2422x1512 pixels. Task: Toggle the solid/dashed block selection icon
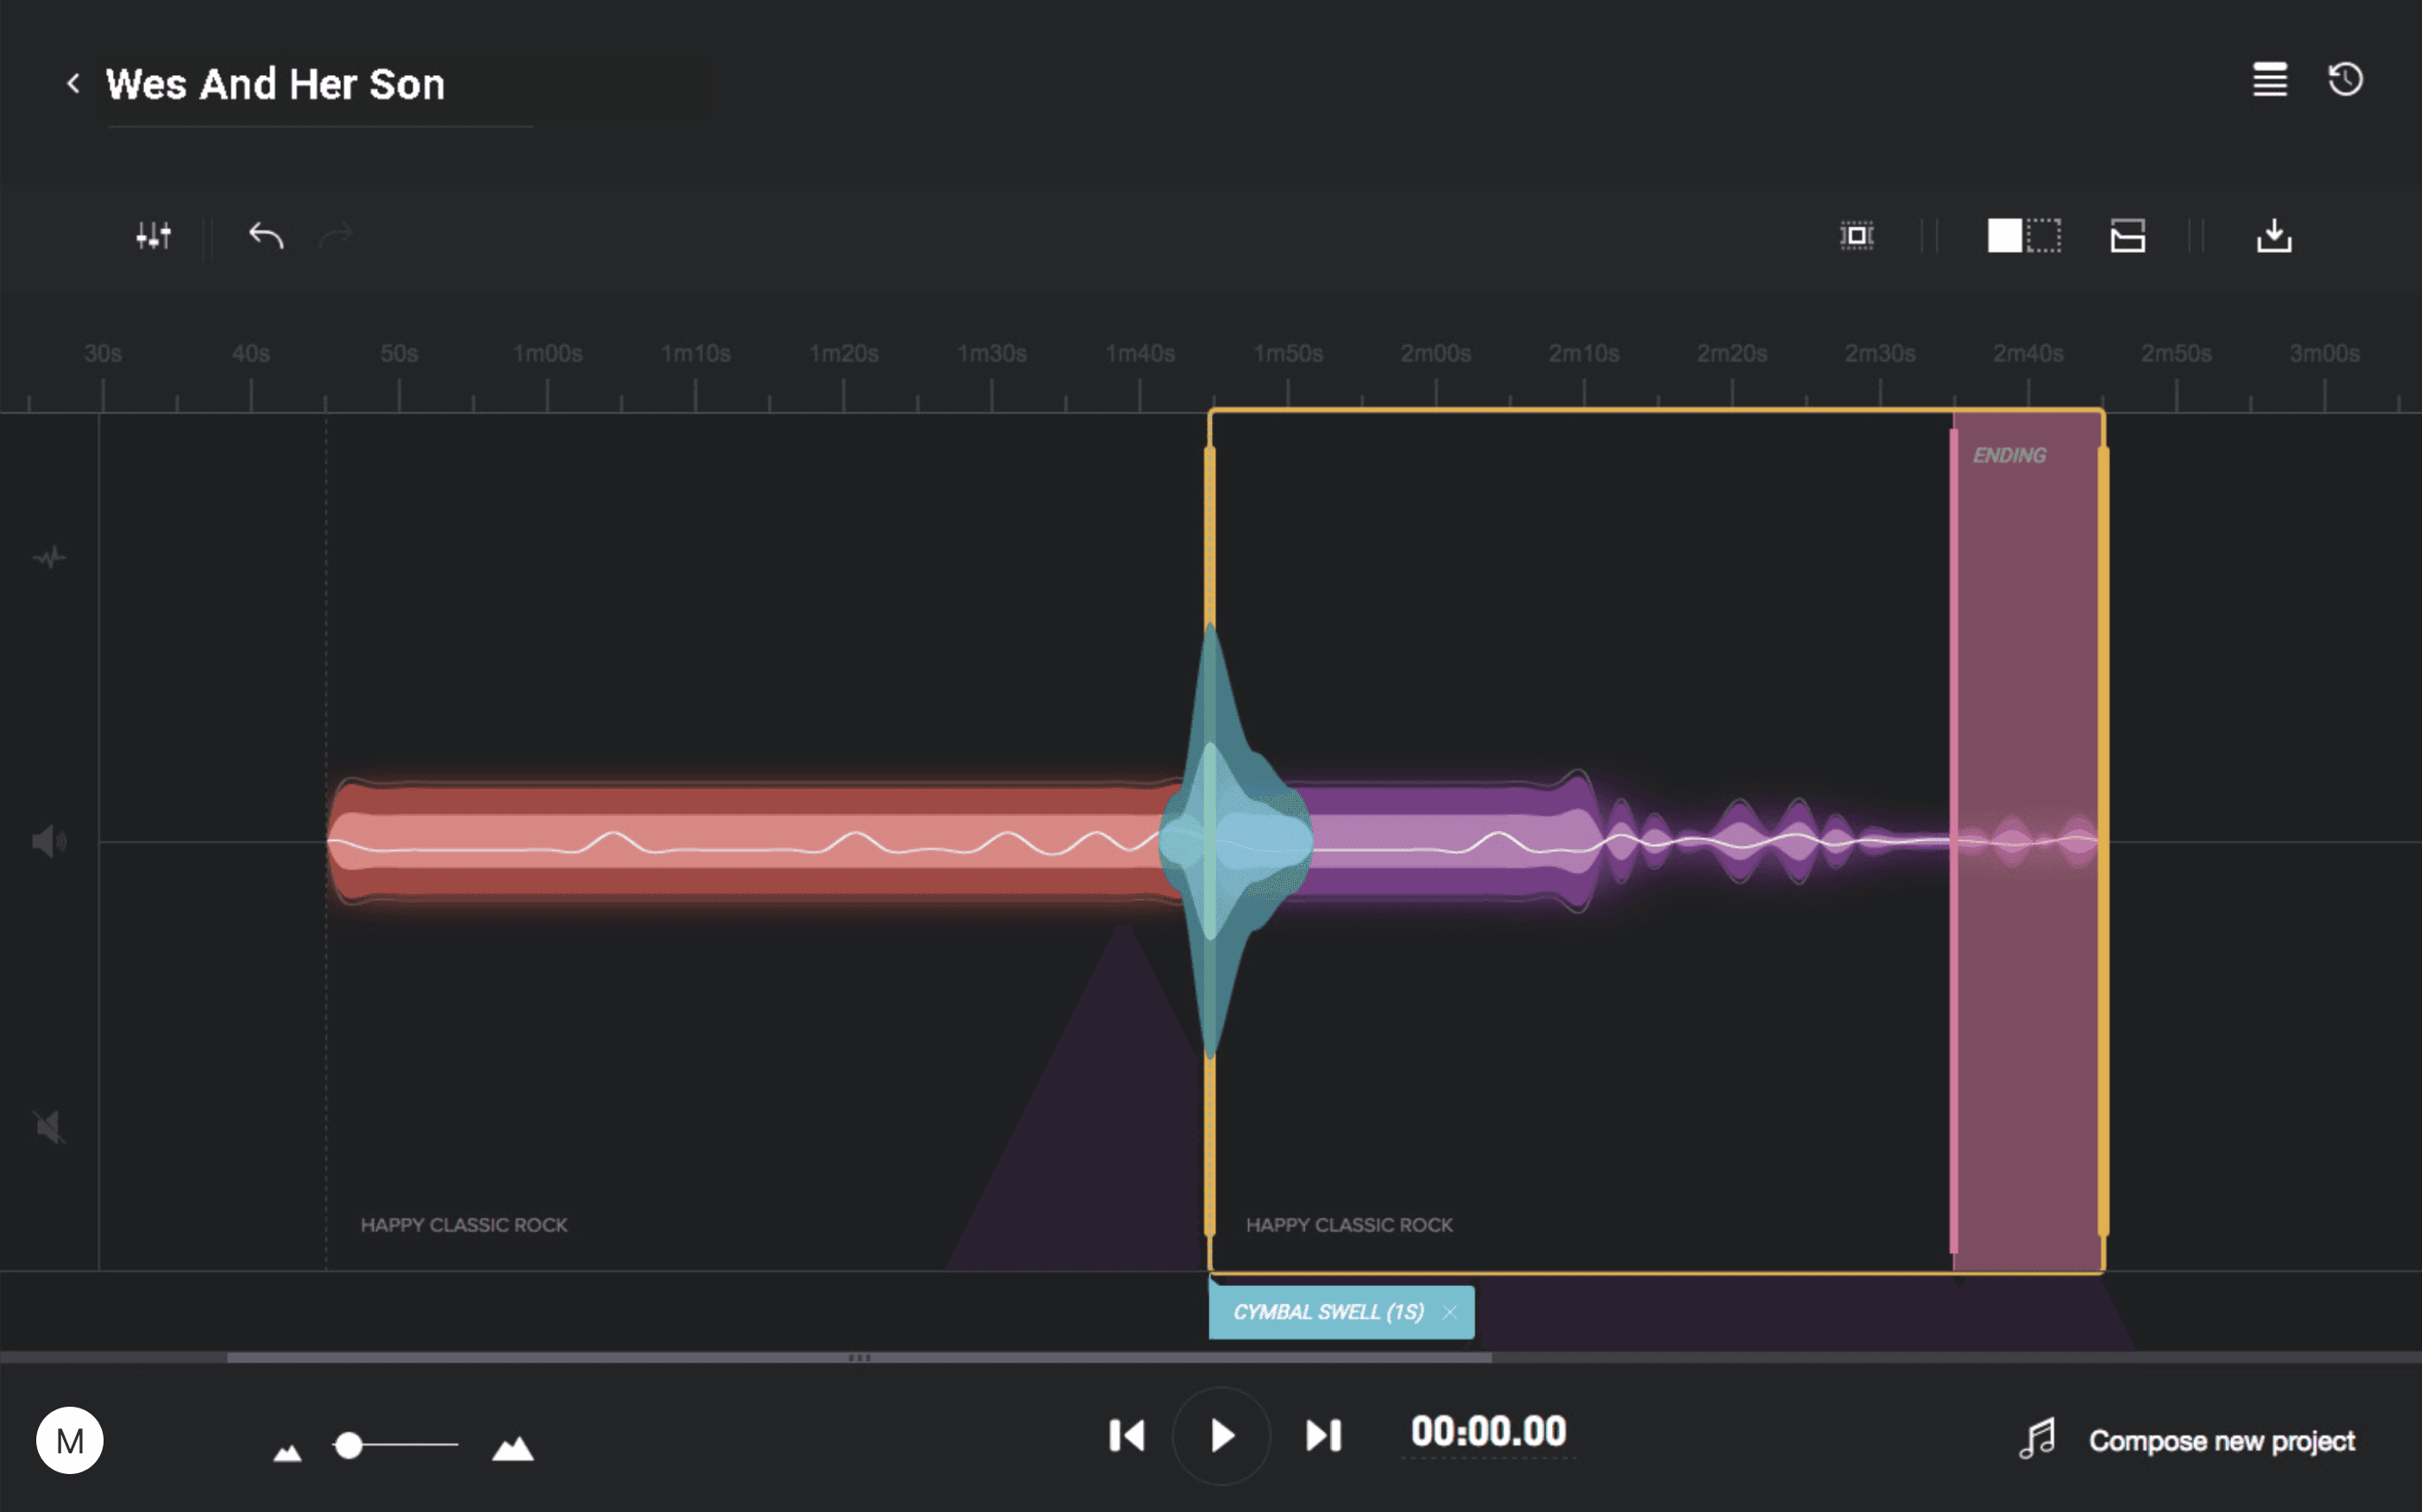[x=2023, y=236]
